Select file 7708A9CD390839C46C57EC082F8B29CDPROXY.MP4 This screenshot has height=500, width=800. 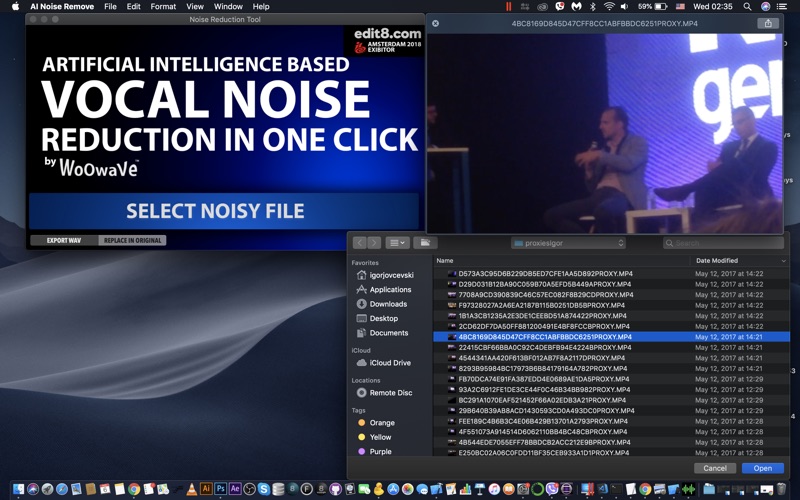point(611,295)
